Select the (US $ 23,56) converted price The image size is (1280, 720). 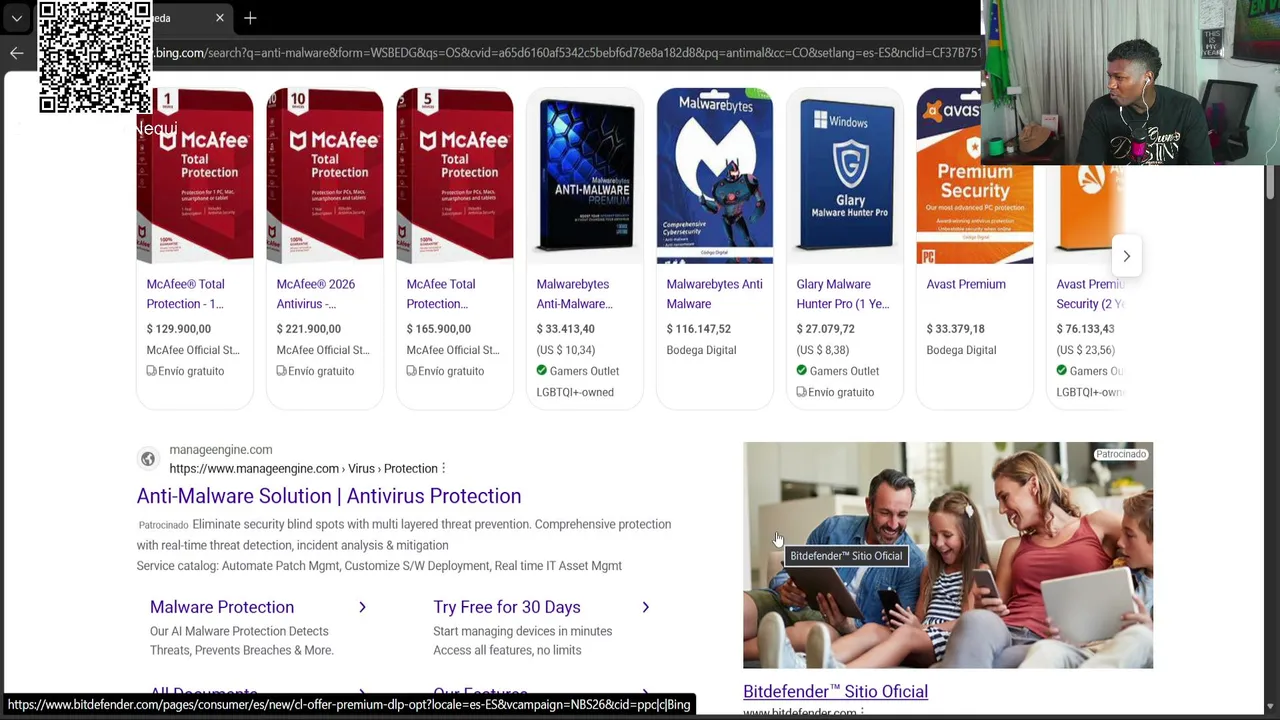point(1086,350)
